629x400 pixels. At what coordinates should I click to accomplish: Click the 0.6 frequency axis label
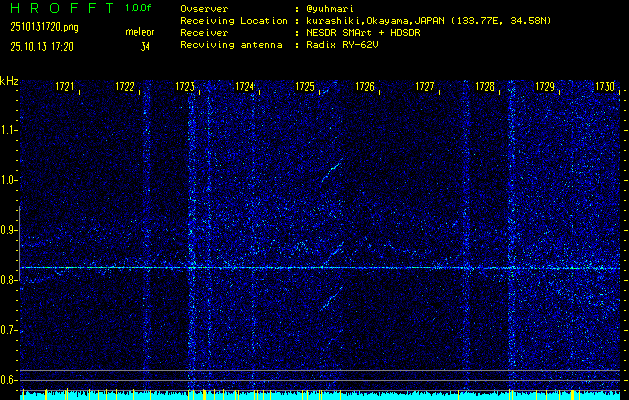pos(9,380)
